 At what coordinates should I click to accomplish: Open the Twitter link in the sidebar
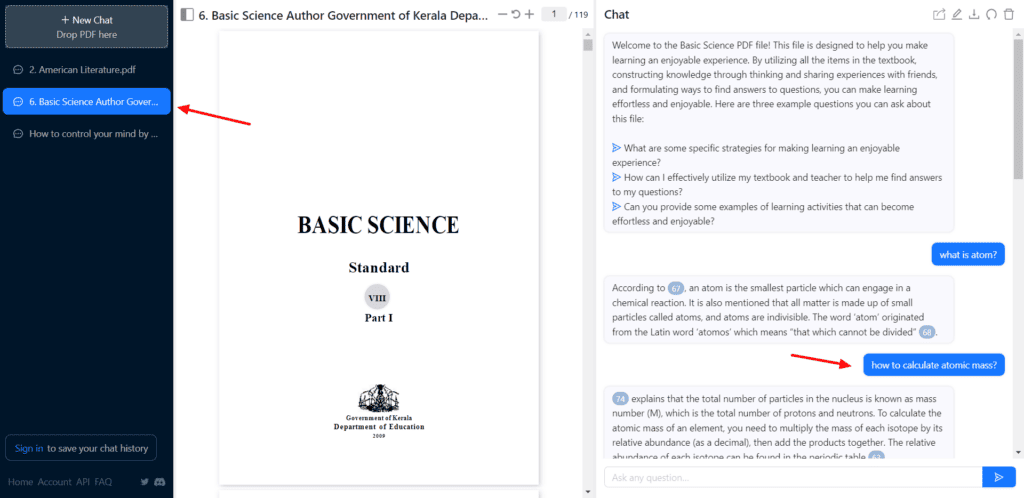pyautogui.click(x=145, y=482)
